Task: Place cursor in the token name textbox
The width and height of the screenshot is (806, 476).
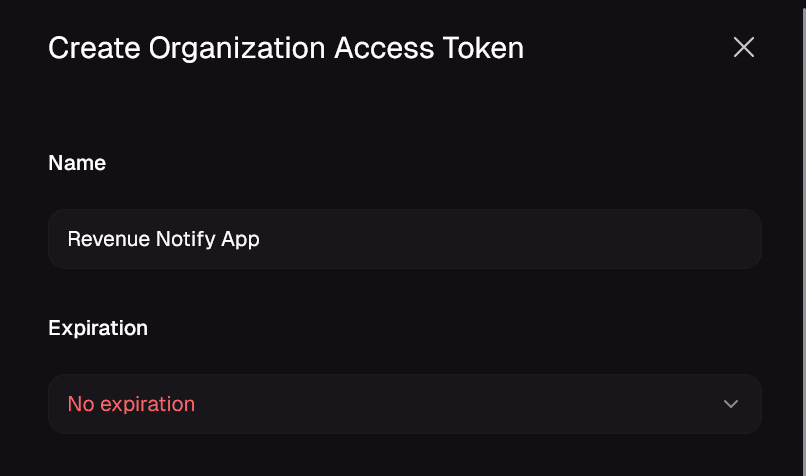Action: coord(404,239)
